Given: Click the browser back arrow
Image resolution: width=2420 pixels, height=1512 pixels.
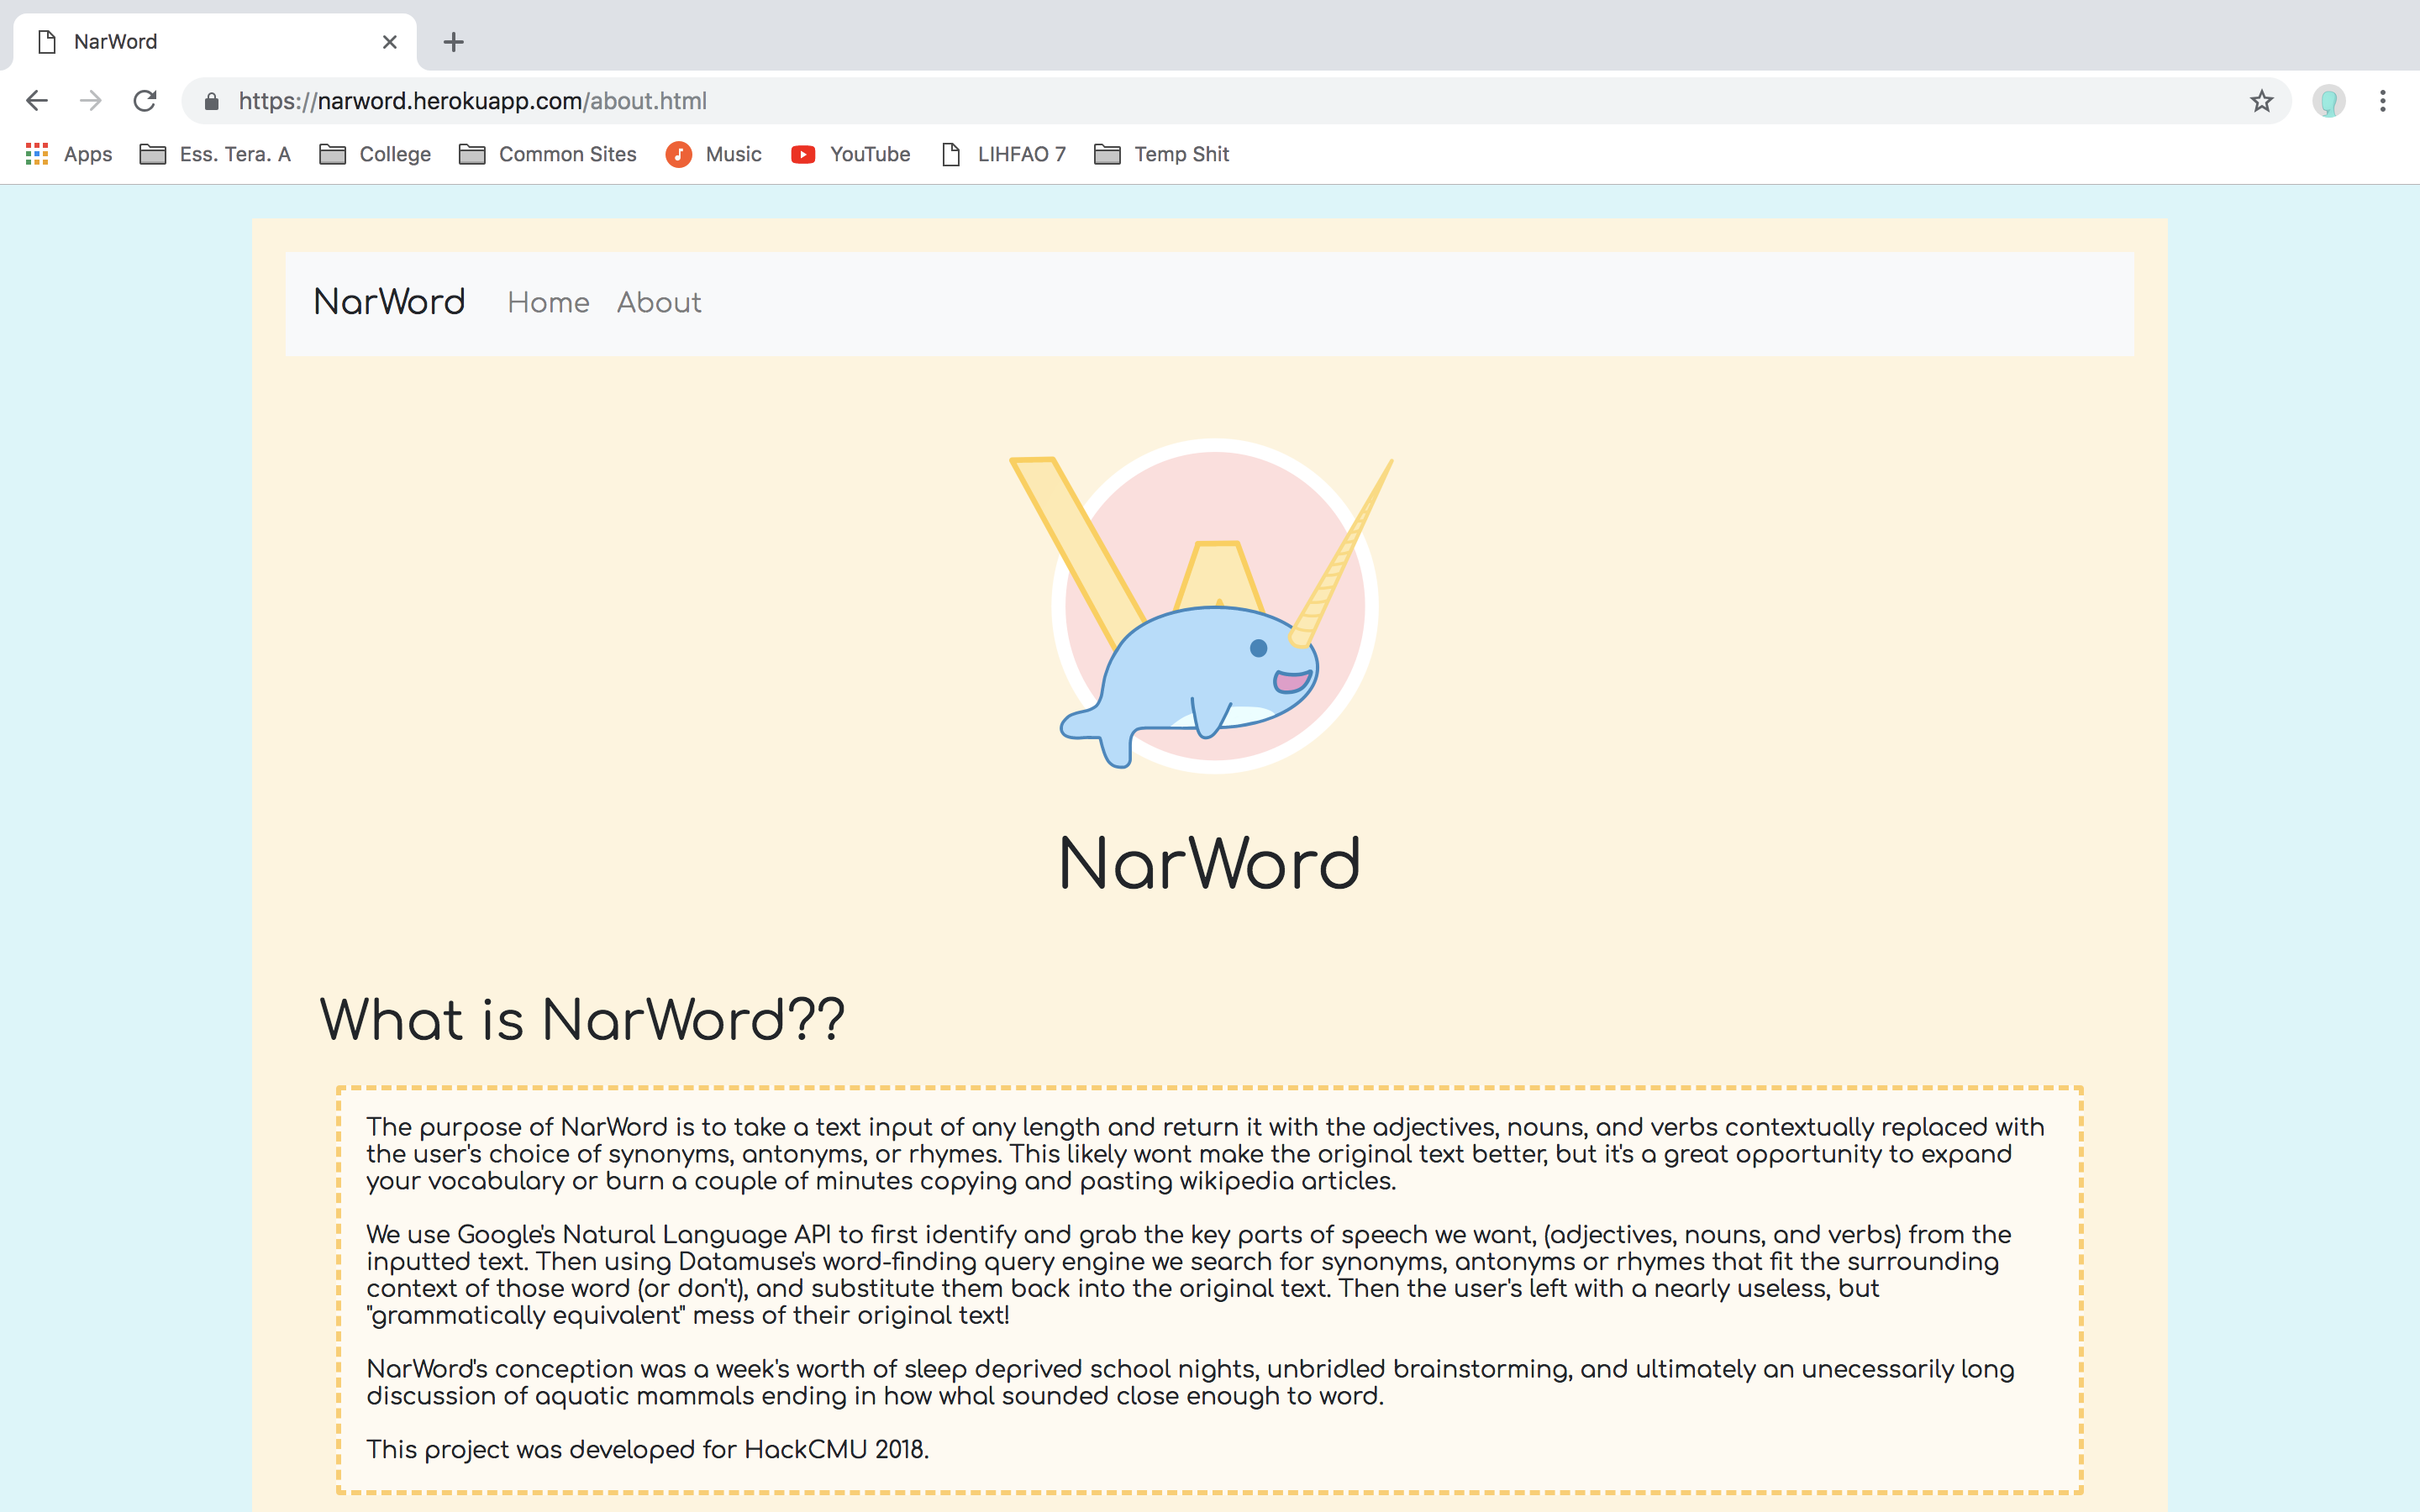Looking at the screenshot, I should [37, 101].
